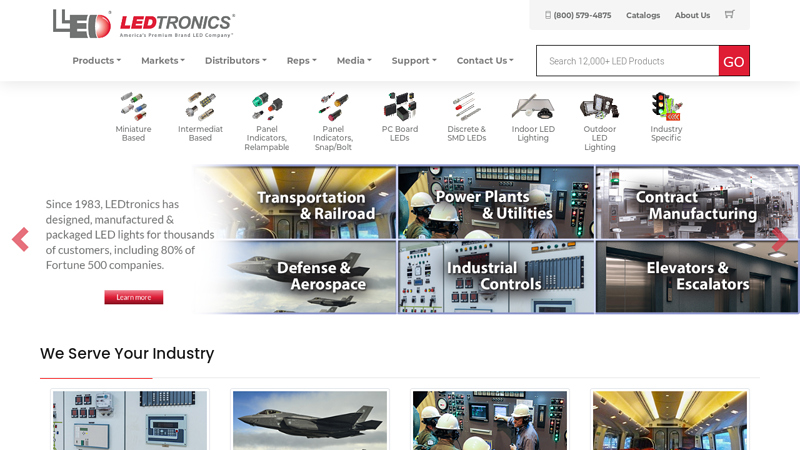
Task: Open Contract Manufacturing banner tile
Action: click(x=697, y=203)
